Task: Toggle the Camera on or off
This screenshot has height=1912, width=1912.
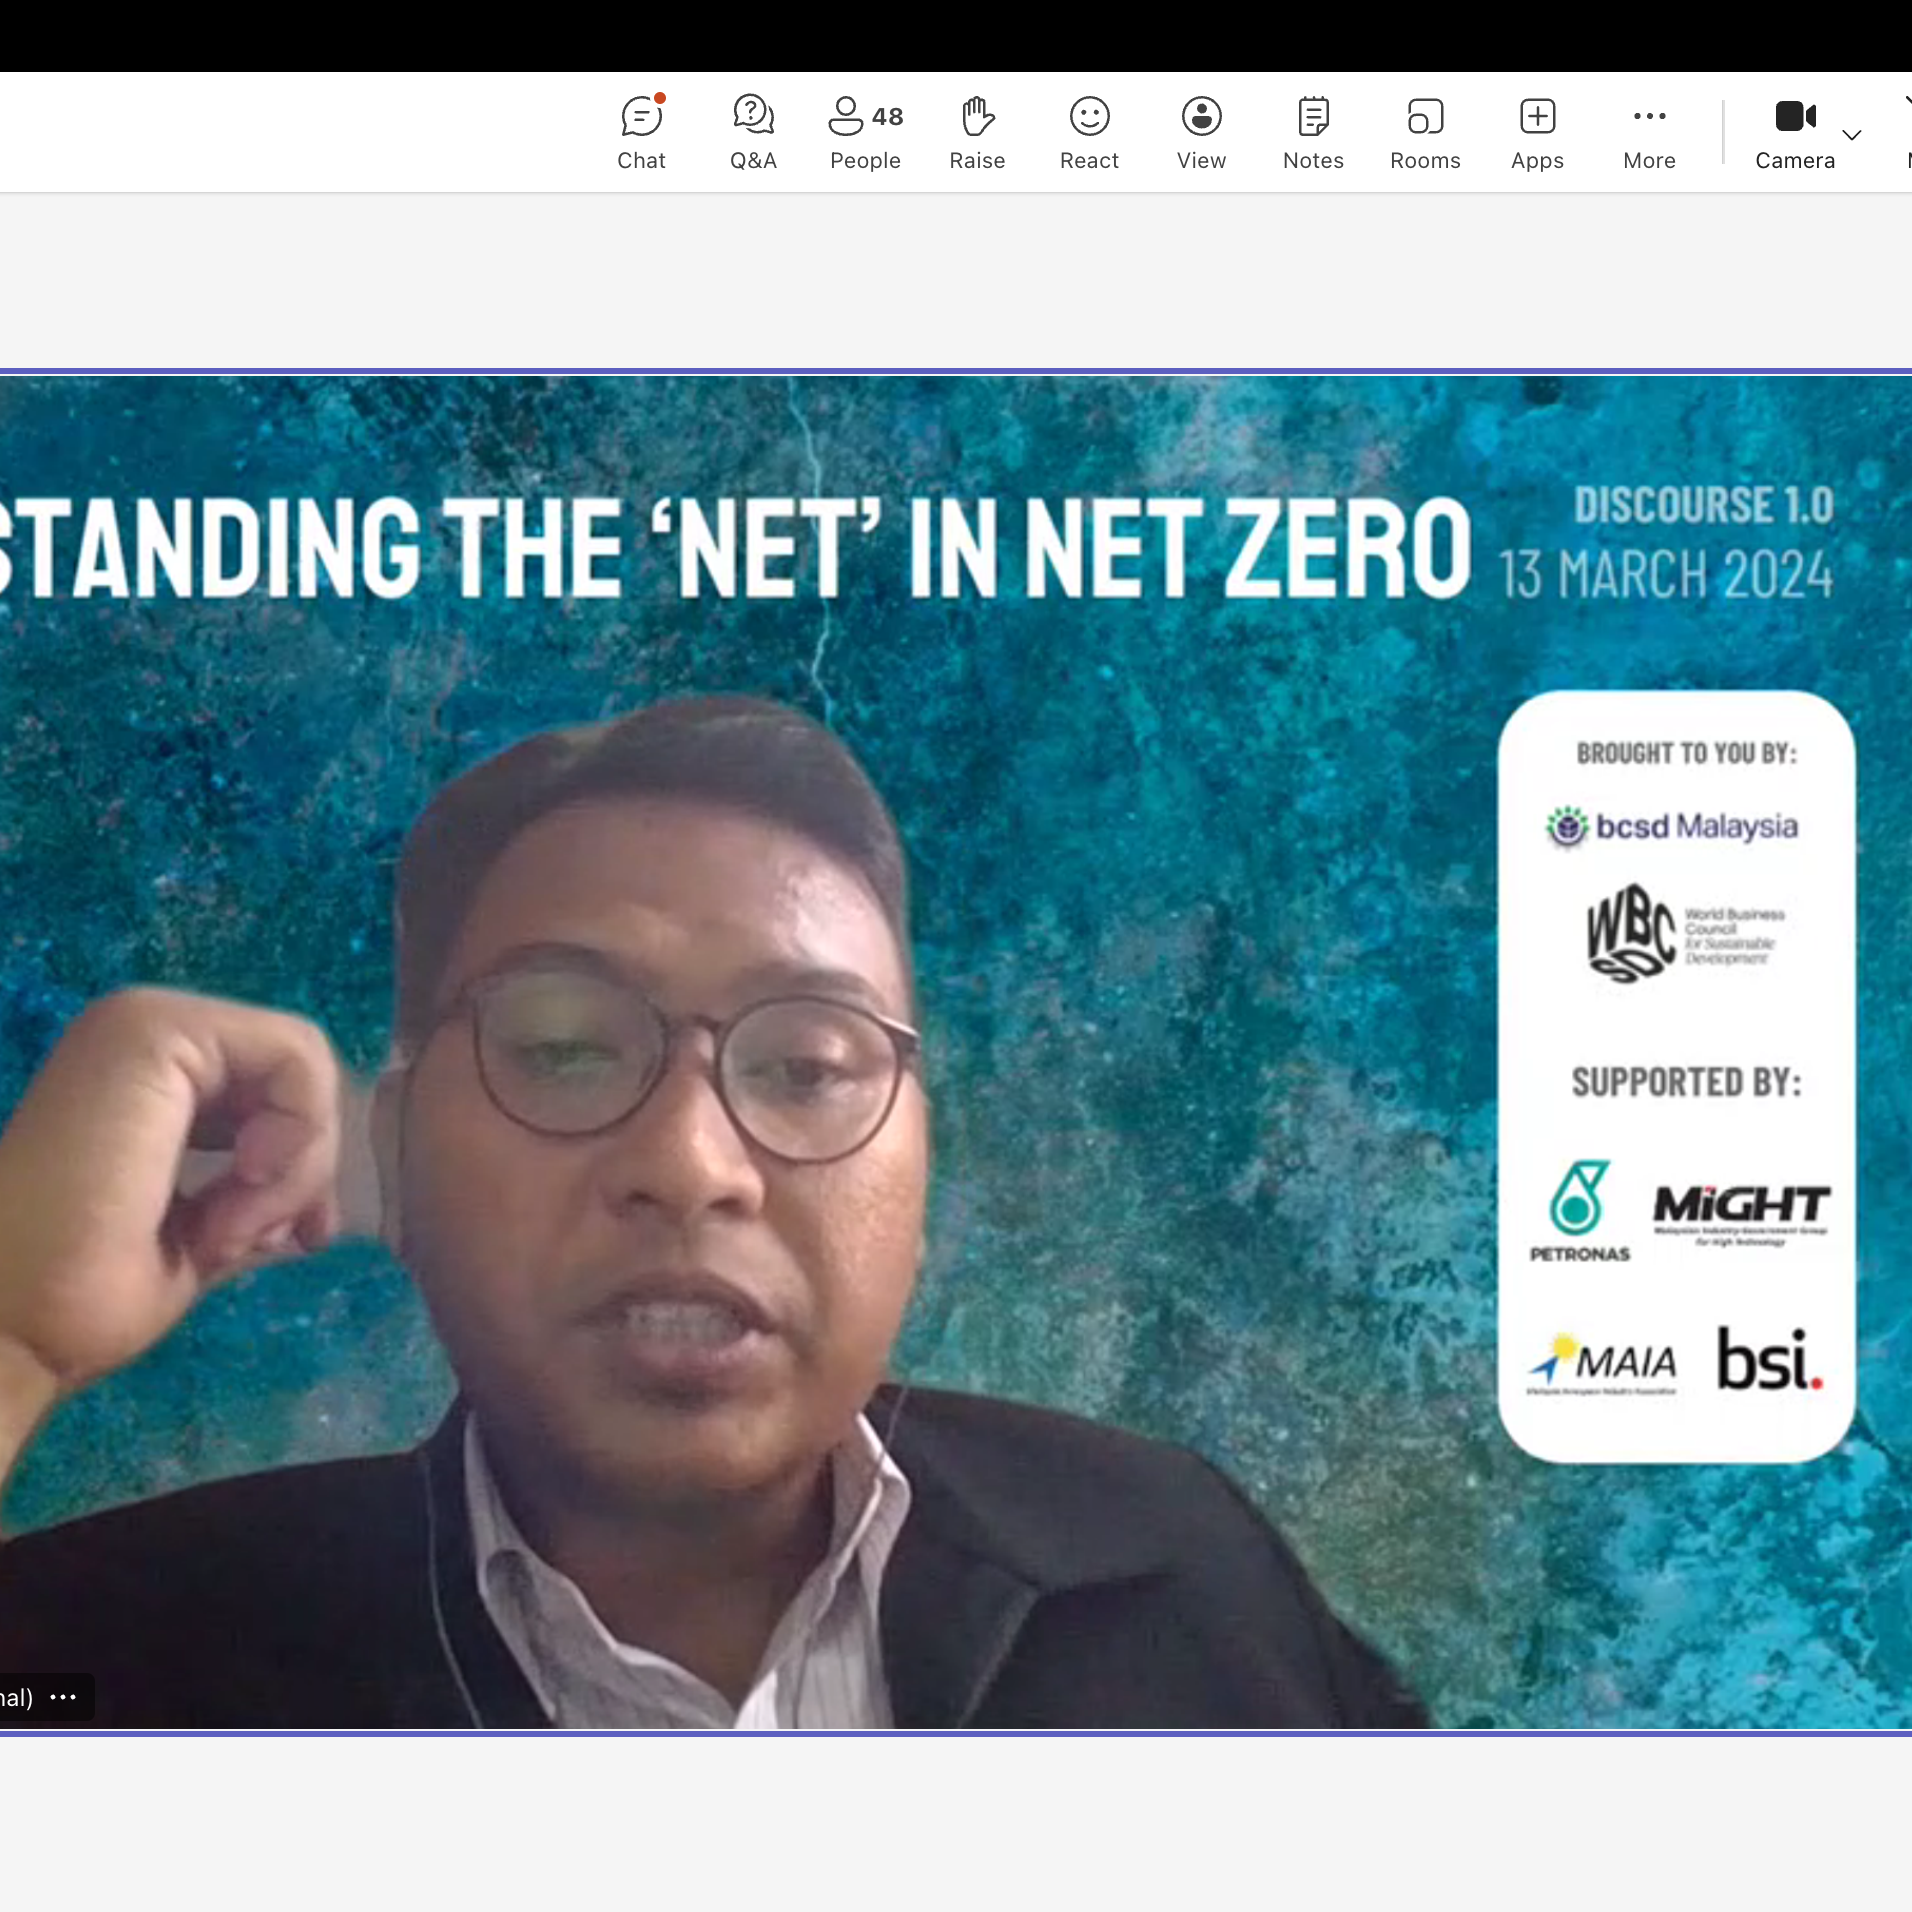Action: point(1795,132)
